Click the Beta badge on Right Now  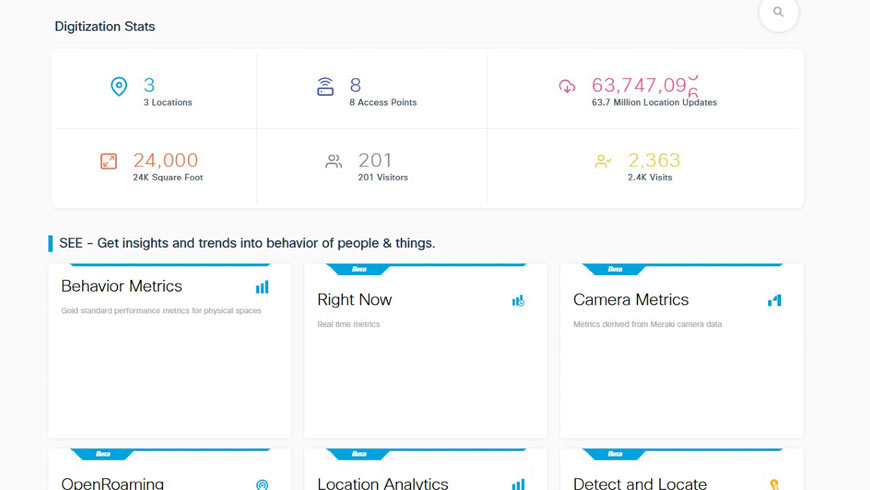coord(359,269)
